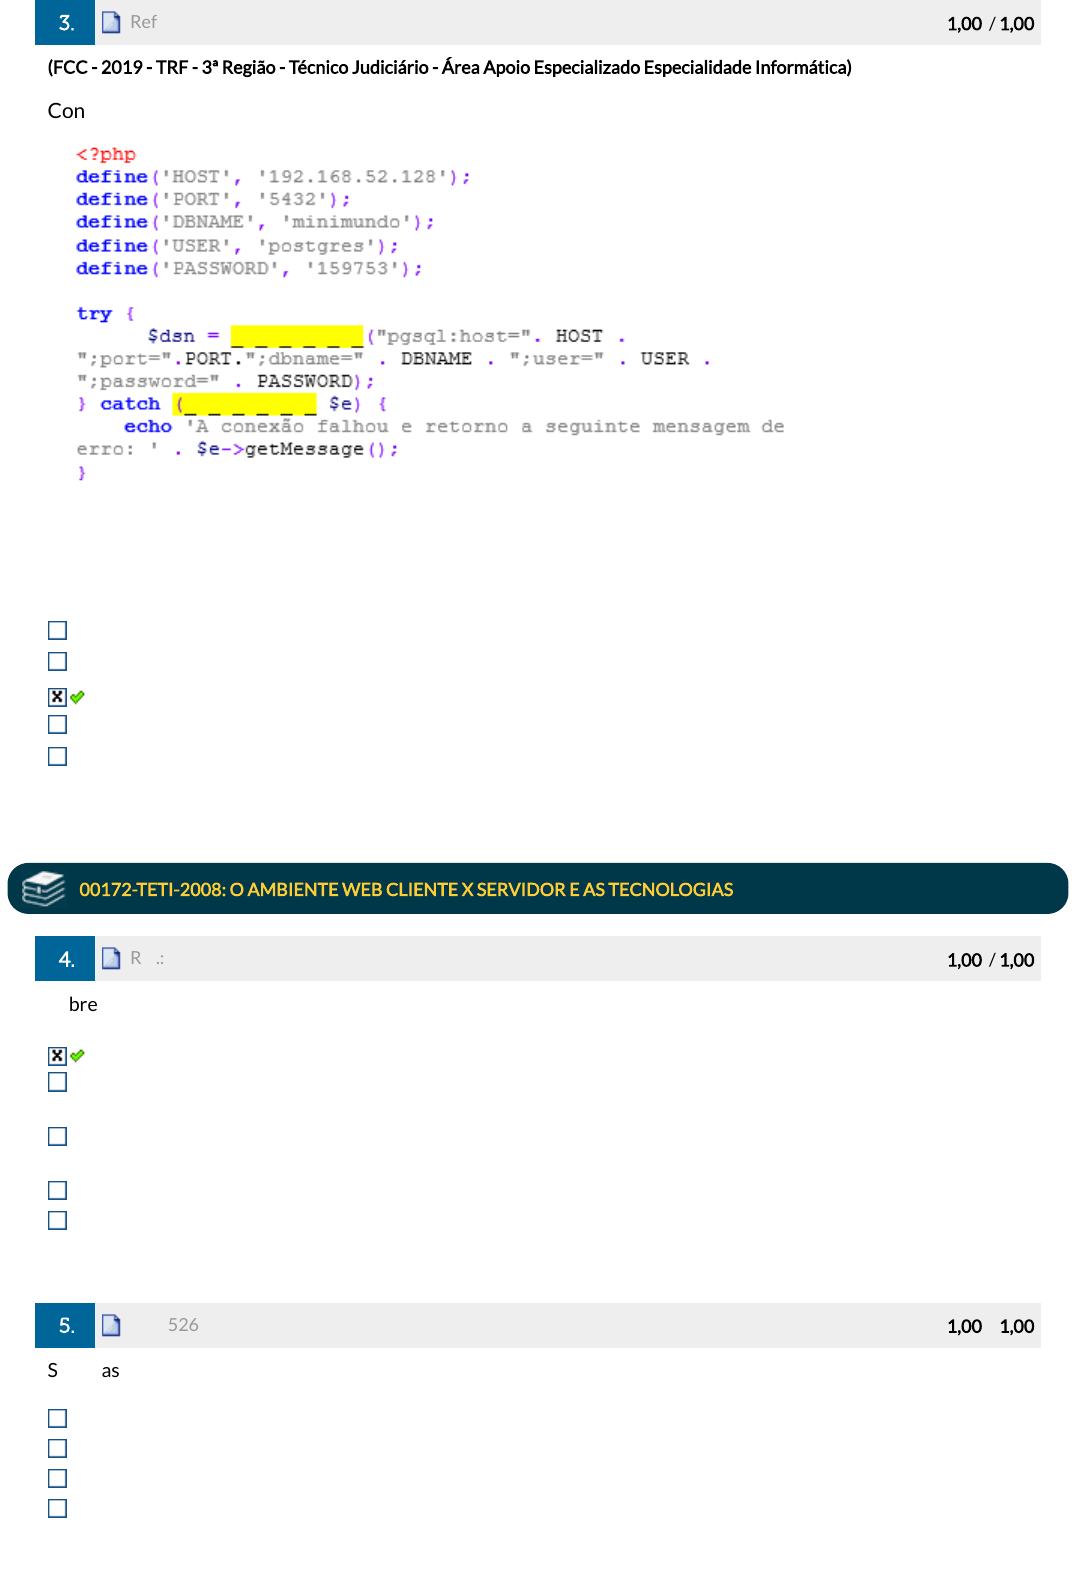
Task: Select the blue number 3 badge
Action: [65, 22]
